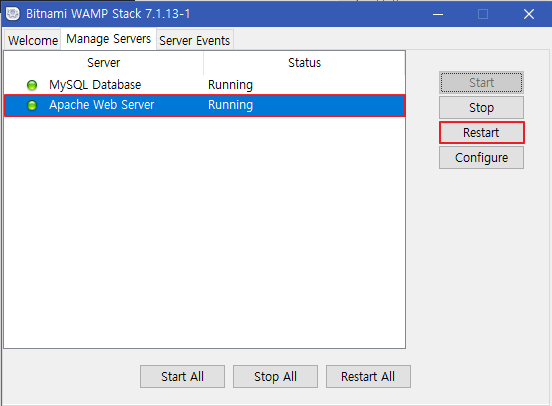Minimize the Bitnami WAMP Stack window
This screenshot has height=406, width=552.
[x=438, y=14]
